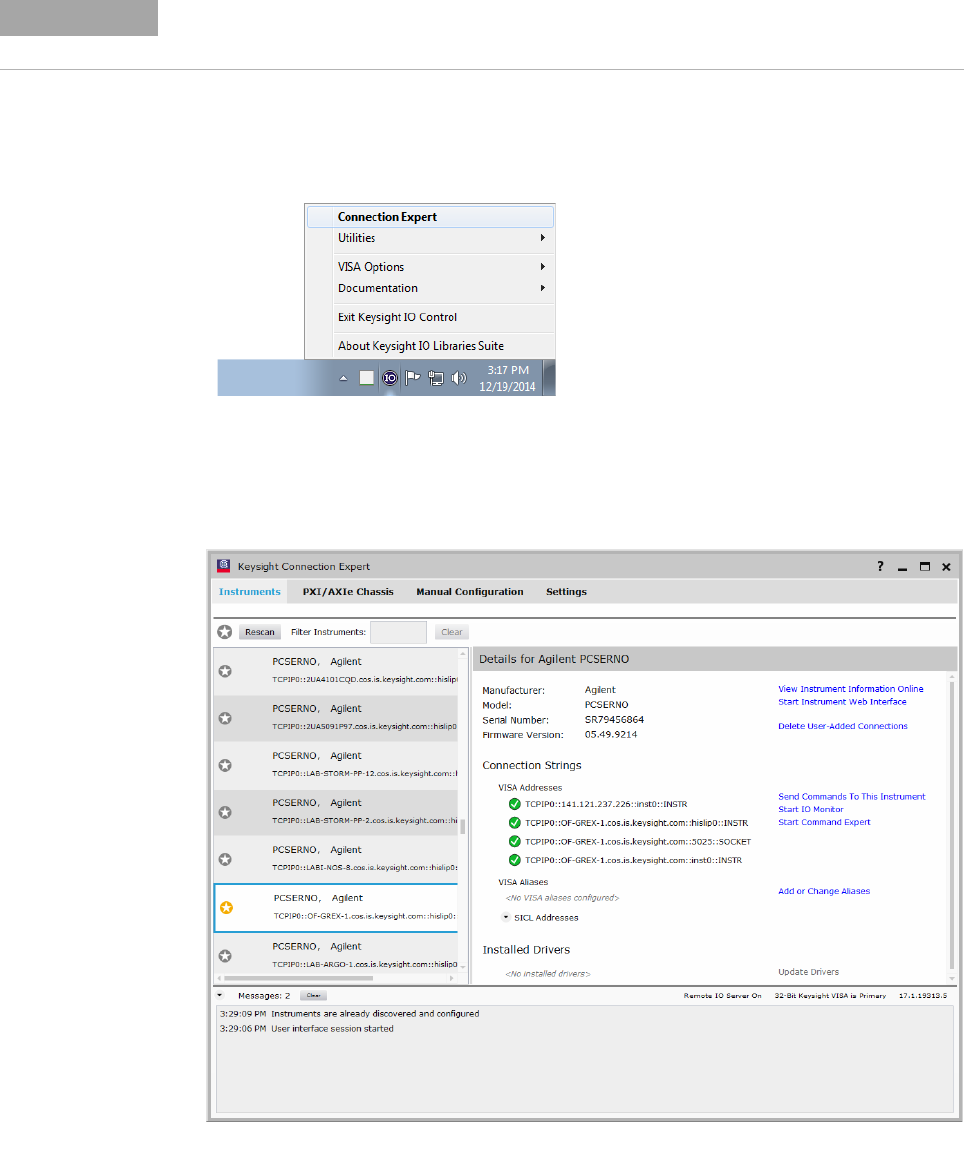Screen dimensions: 964x1151
Task: Click the Clear filter button
Action: coord(452,632)
